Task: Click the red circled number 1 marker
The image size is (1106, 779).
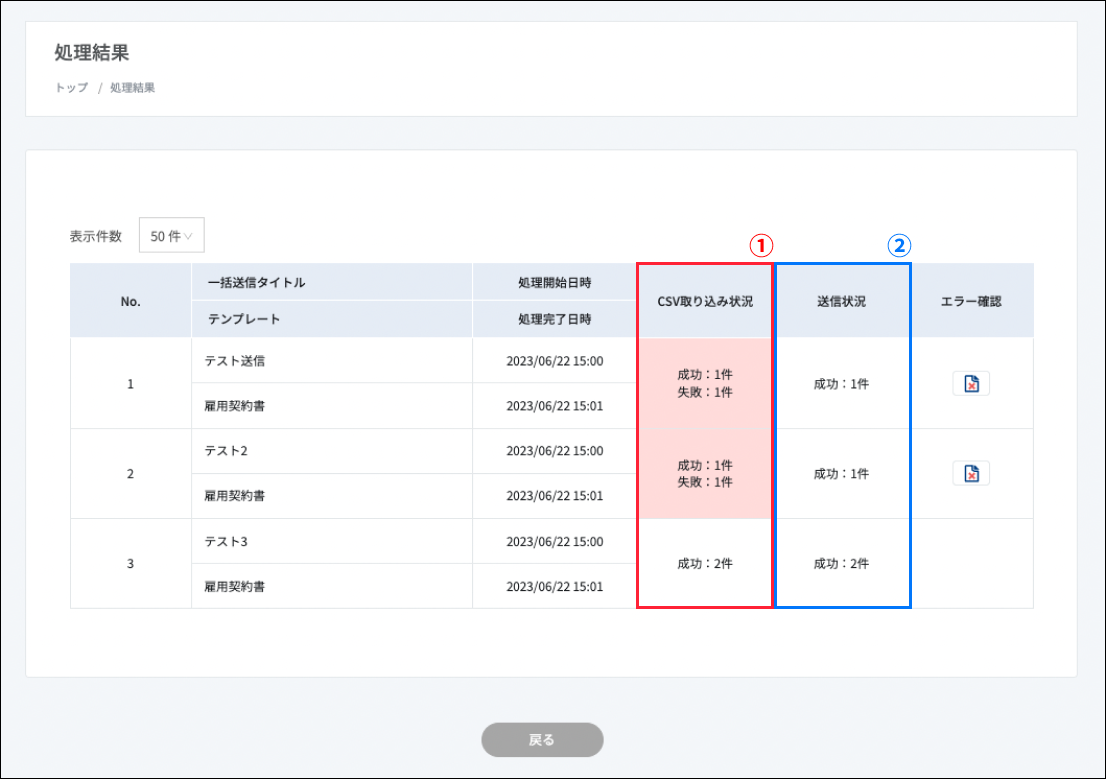Action: click(x=762, y=246)
